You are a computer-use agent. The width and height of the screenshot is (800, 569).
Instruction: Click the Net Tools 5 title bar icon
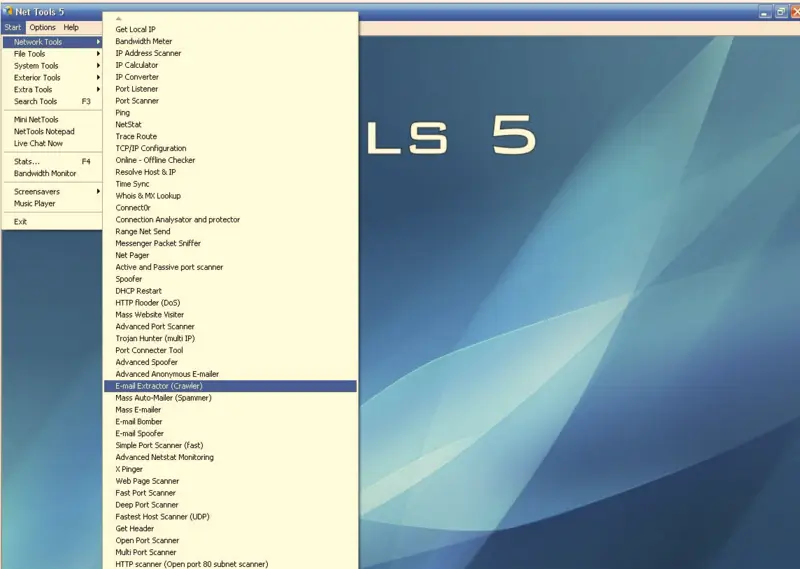tap(8, 12)
